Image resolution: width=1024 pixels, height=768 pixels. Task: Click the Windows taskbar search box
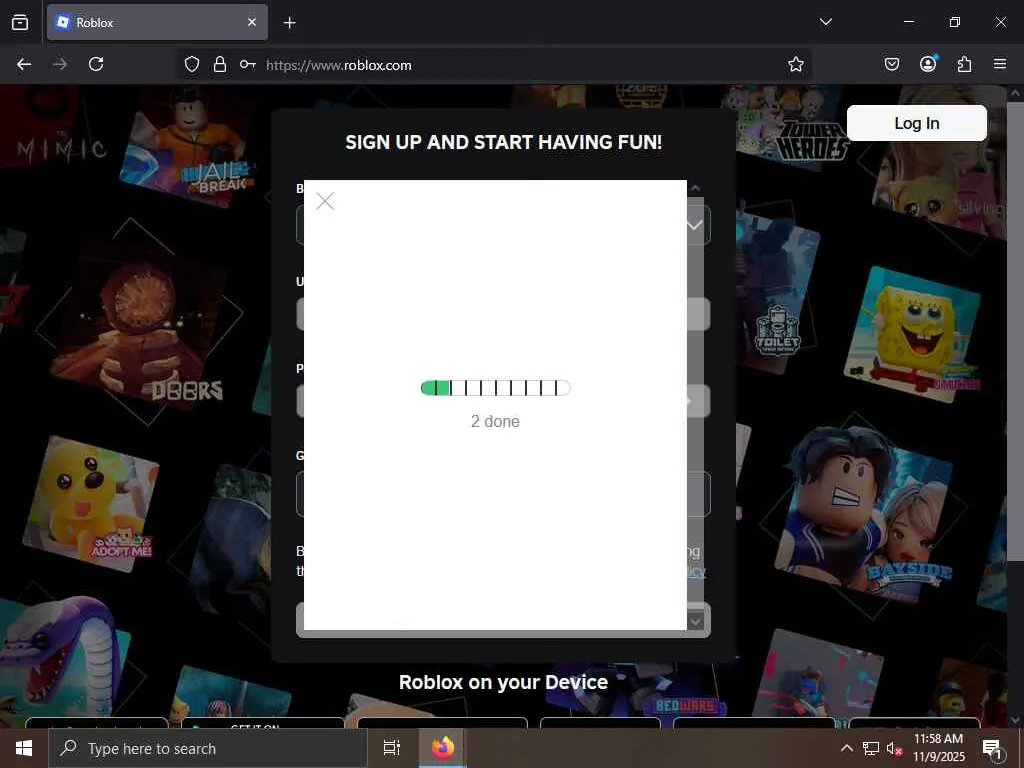(208, 748)
